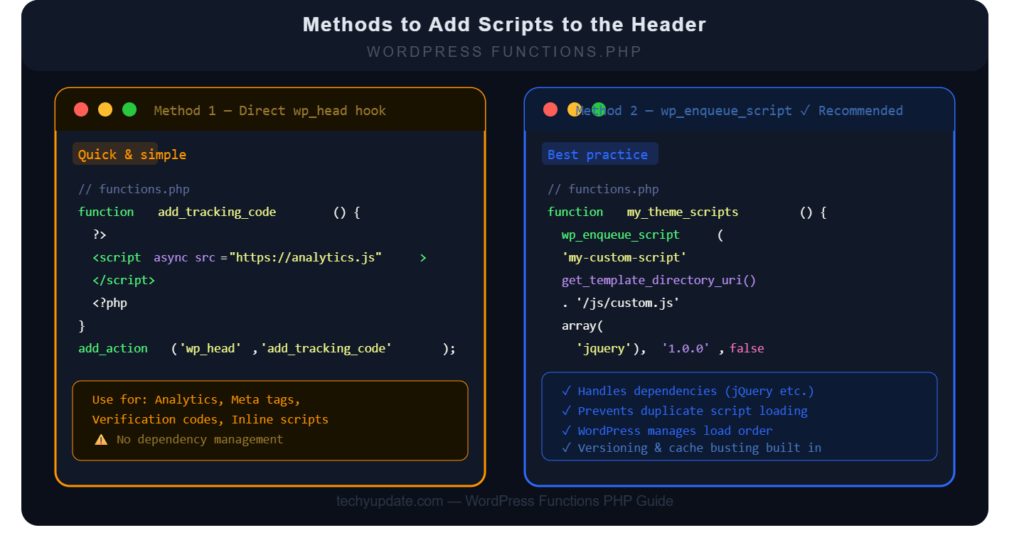Click the WordPress manages load order text
Image resolution: width=1024 pixels, height=540 pixels.
[x=675, y=431]
